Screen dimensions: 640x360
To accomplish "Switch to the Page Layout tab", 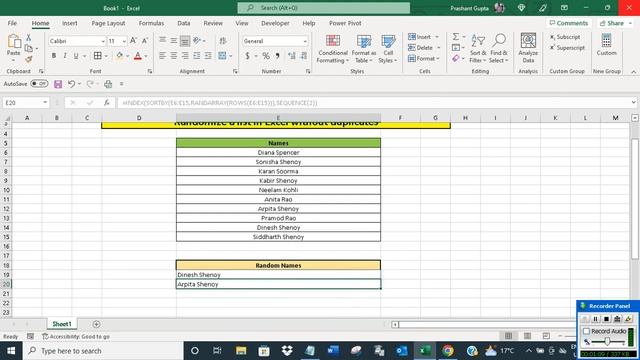I will [x=108, y=23].
